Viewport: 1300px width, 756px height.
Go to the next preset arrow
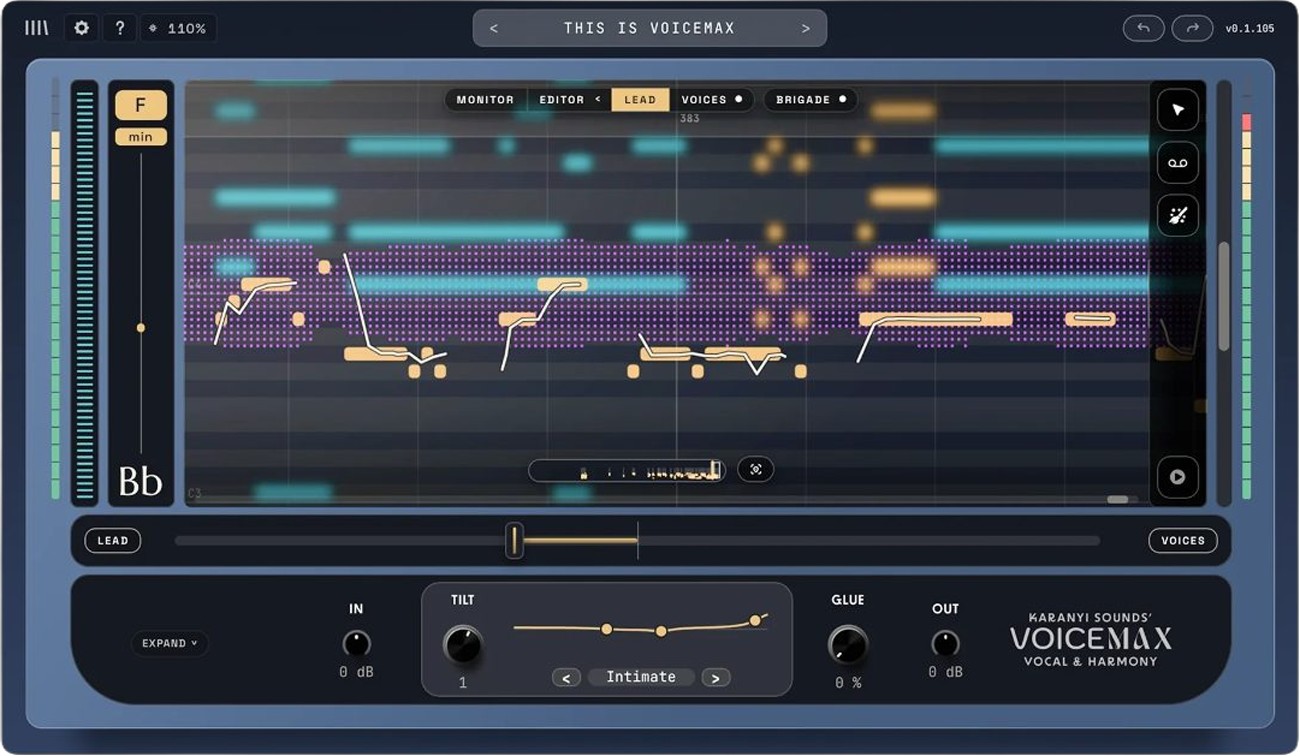point(806,28)
